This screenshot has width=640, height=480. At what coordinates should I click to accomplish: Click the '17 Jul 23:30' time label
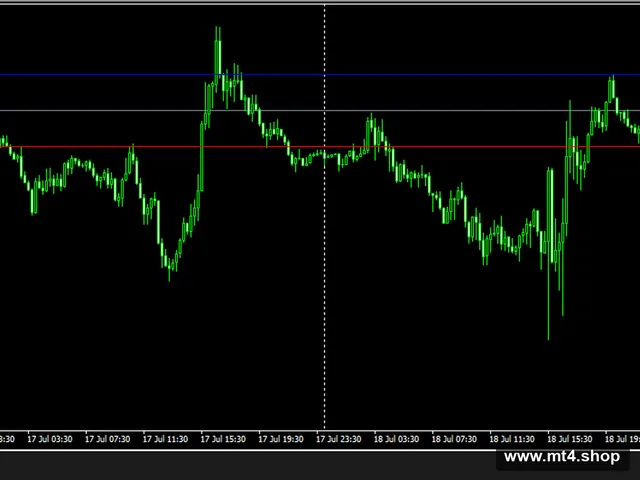point(339,439)
